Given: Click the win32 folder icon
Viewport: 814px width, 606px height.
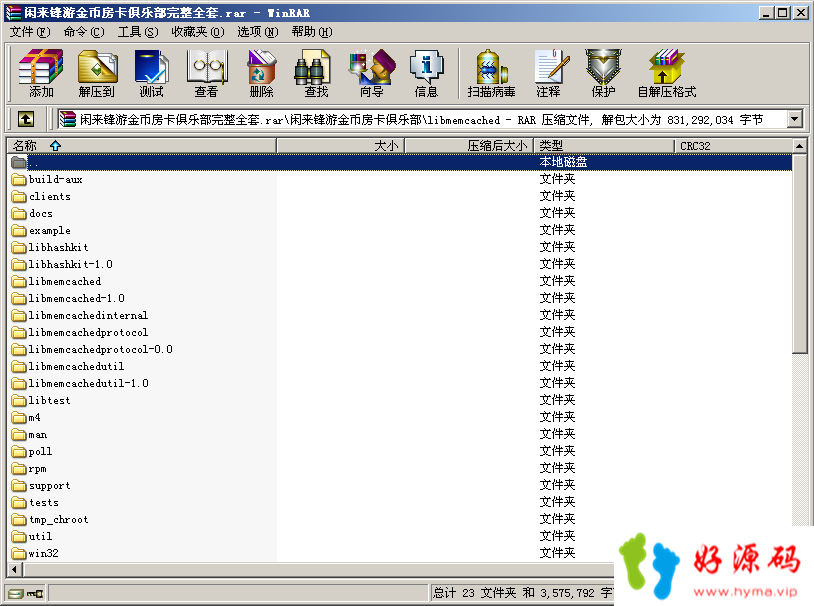Looking at the screenshot, I should [19, 554].
